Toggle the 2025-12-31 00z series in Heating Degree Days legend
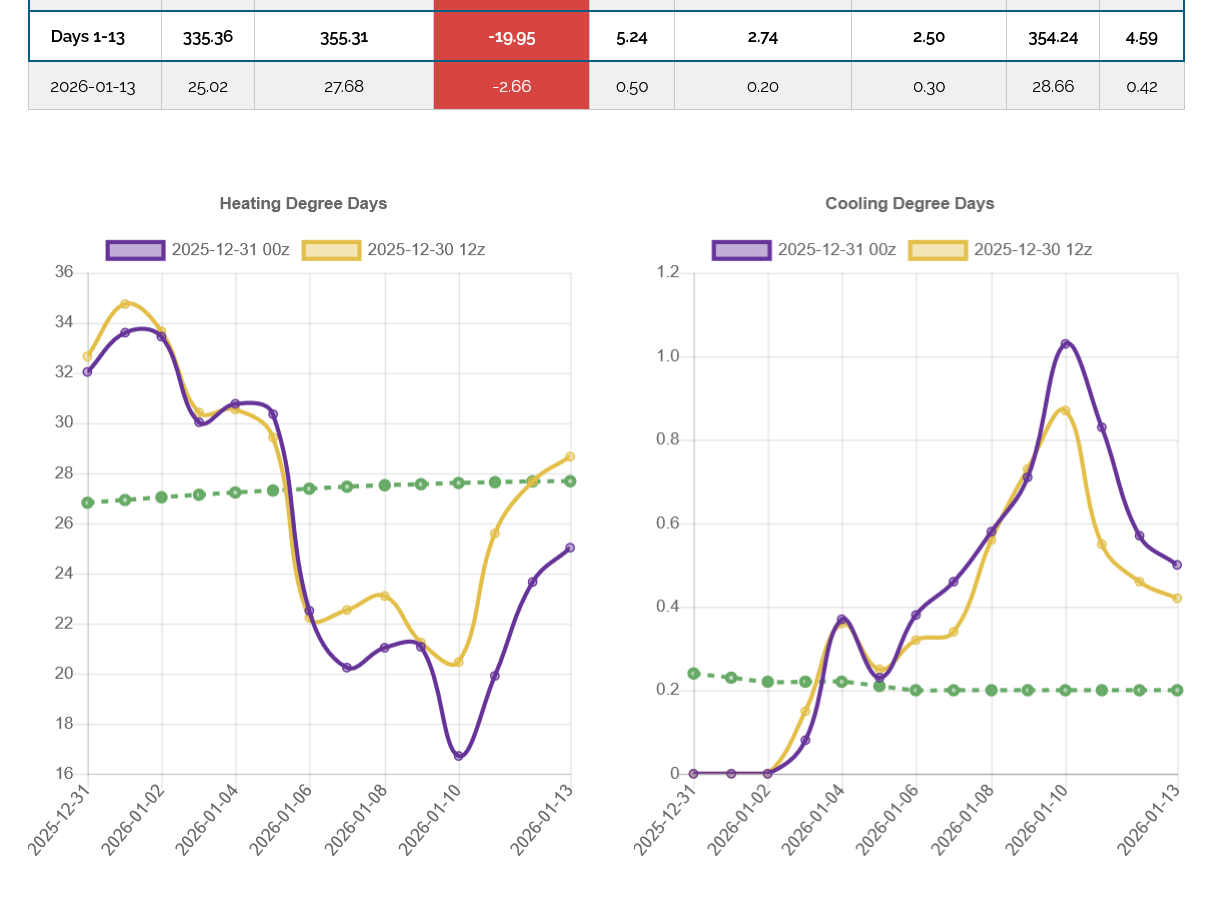The width and height of the screenshot is (1213, 901). pyautogui.click(x=135, y=250)
